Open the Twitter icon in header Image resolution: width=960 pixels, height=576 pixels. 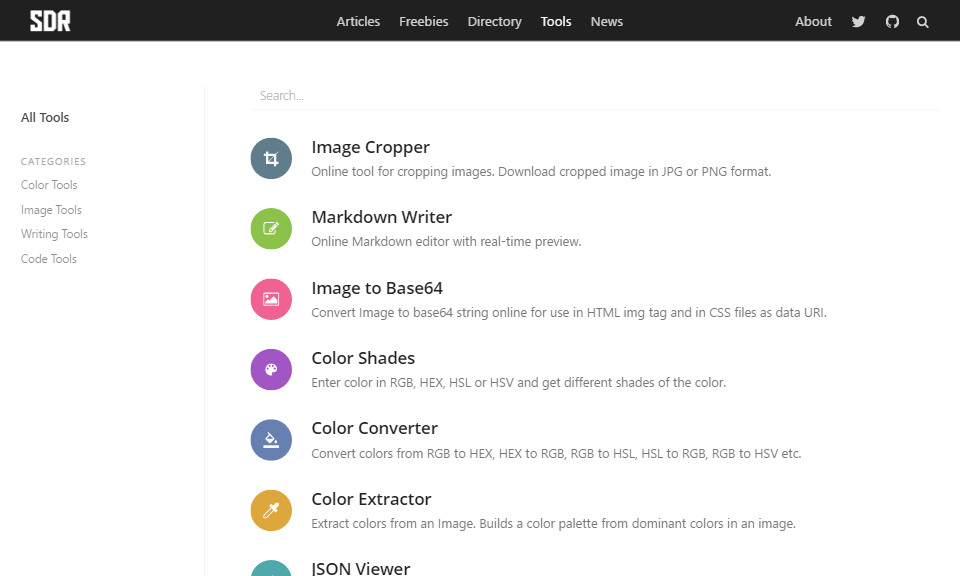[858, 21]
